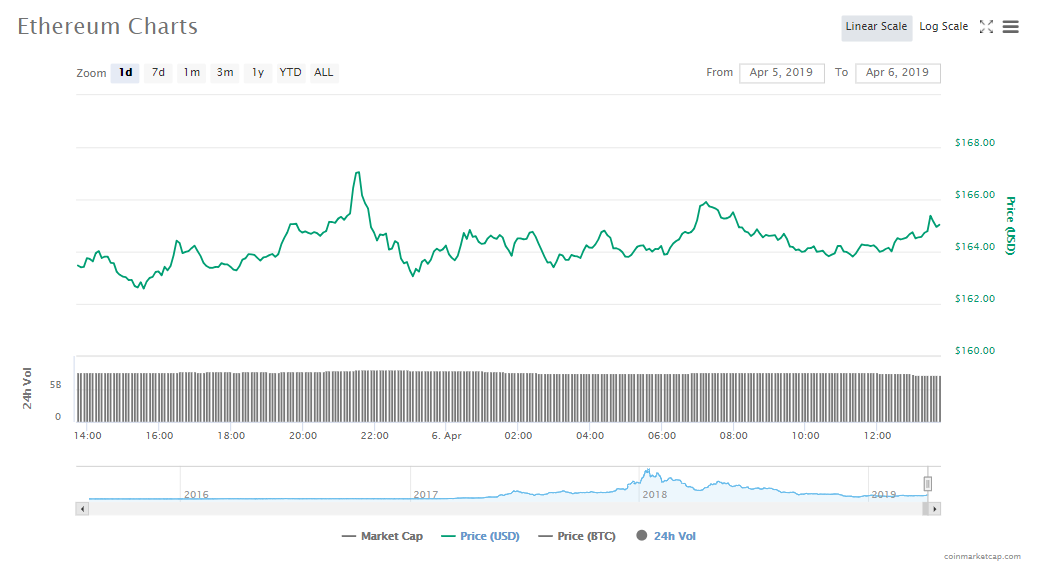Viewport: 1038px width, 569px height.
Task: Hide the Price (USD) series
Action: pos(479,536)
